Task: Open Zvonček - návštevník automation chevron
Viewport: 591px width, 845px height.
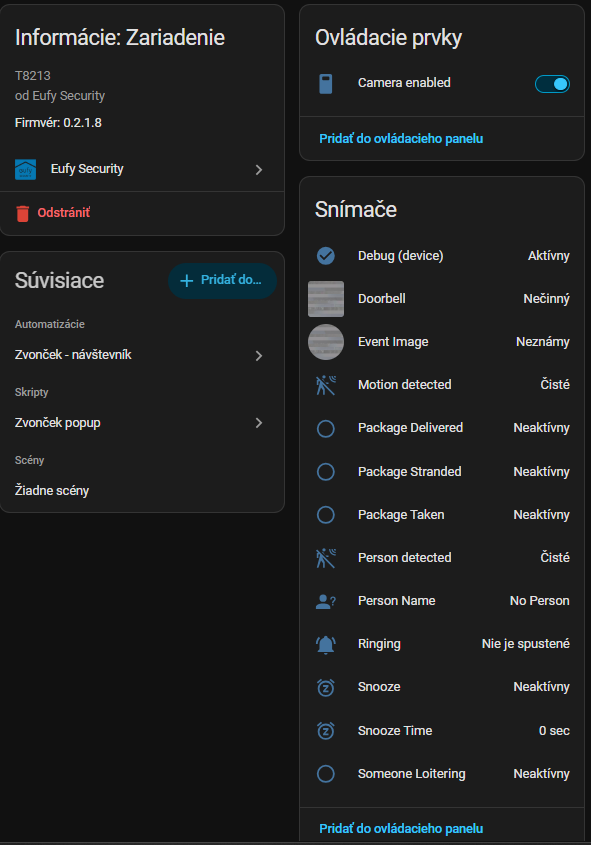Action: (259, 356)
